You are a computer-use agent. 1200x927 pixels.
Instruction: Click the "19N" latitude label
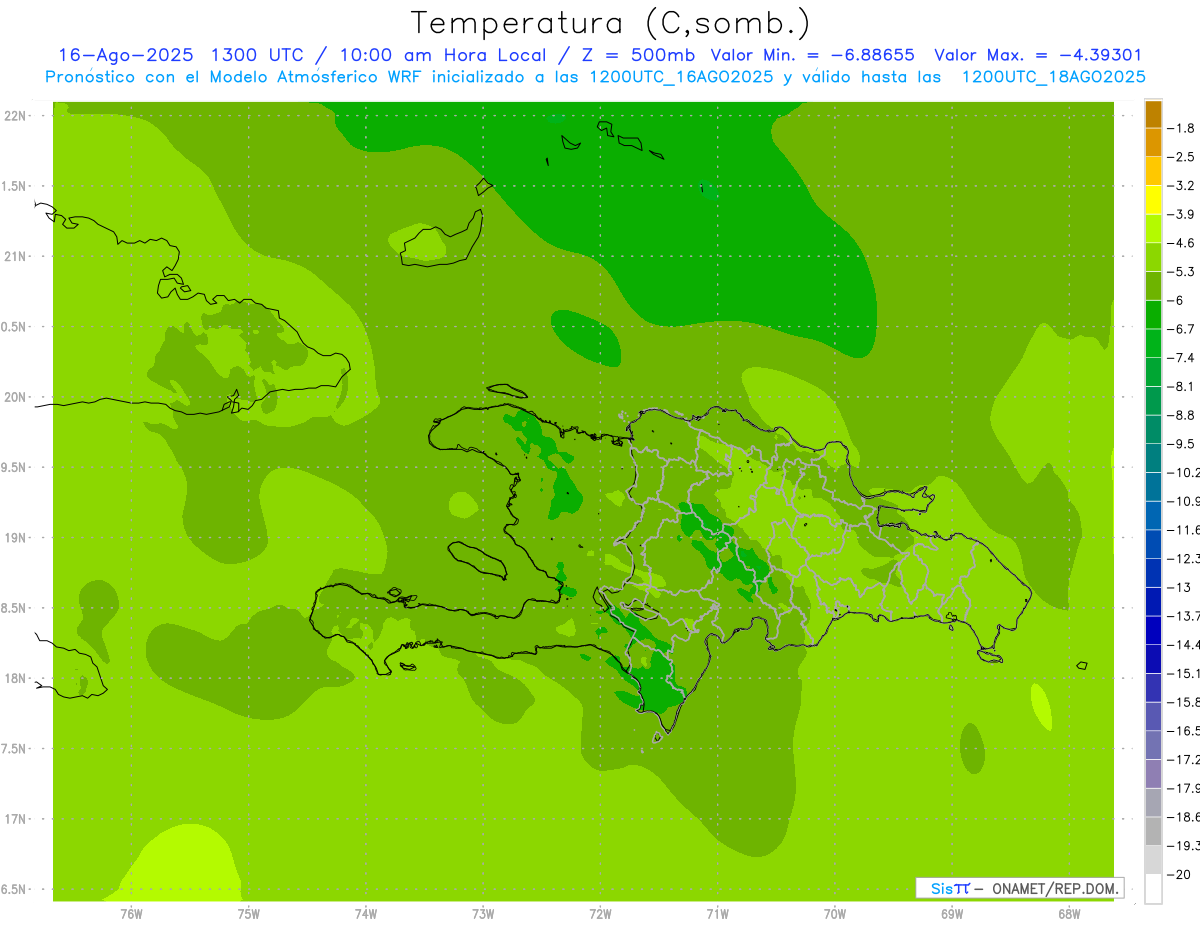pos(15,537)
